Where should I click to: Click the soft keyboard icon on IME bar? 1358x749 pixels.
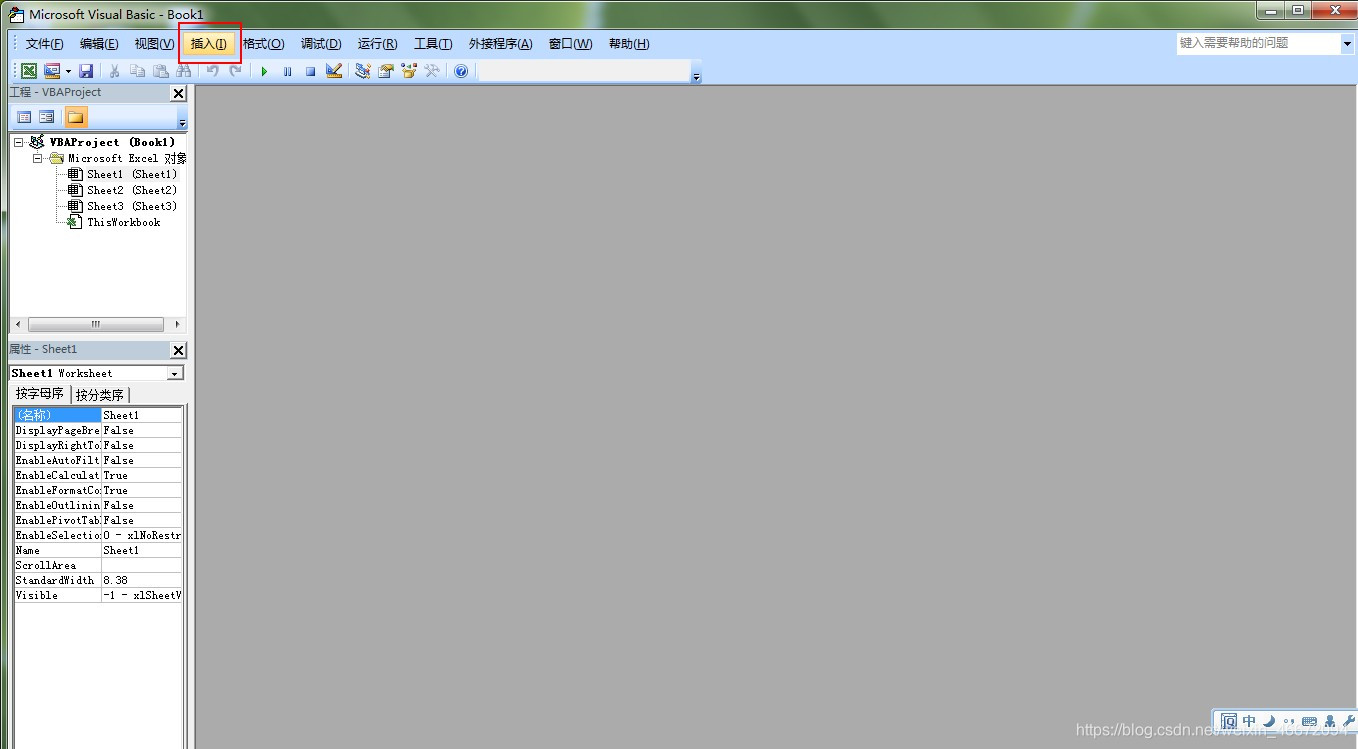1309,721
